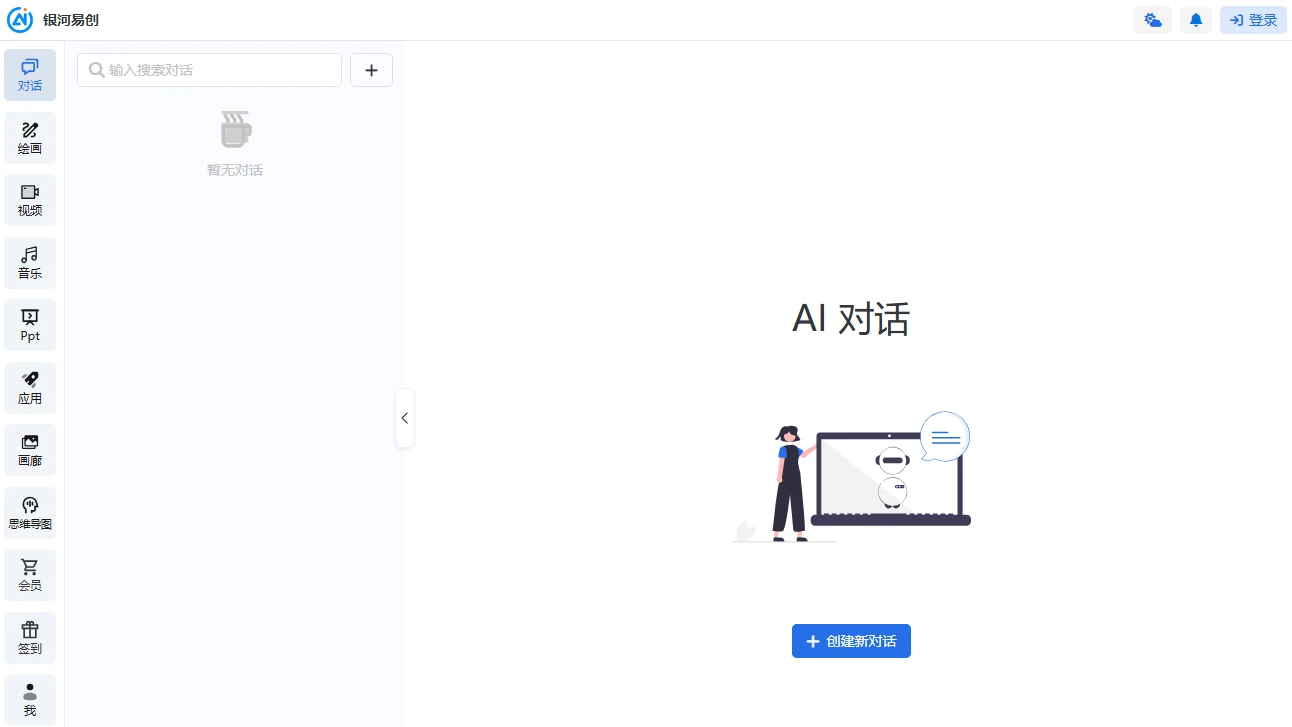Browse the 画廊 gallery

pos(30,449)
